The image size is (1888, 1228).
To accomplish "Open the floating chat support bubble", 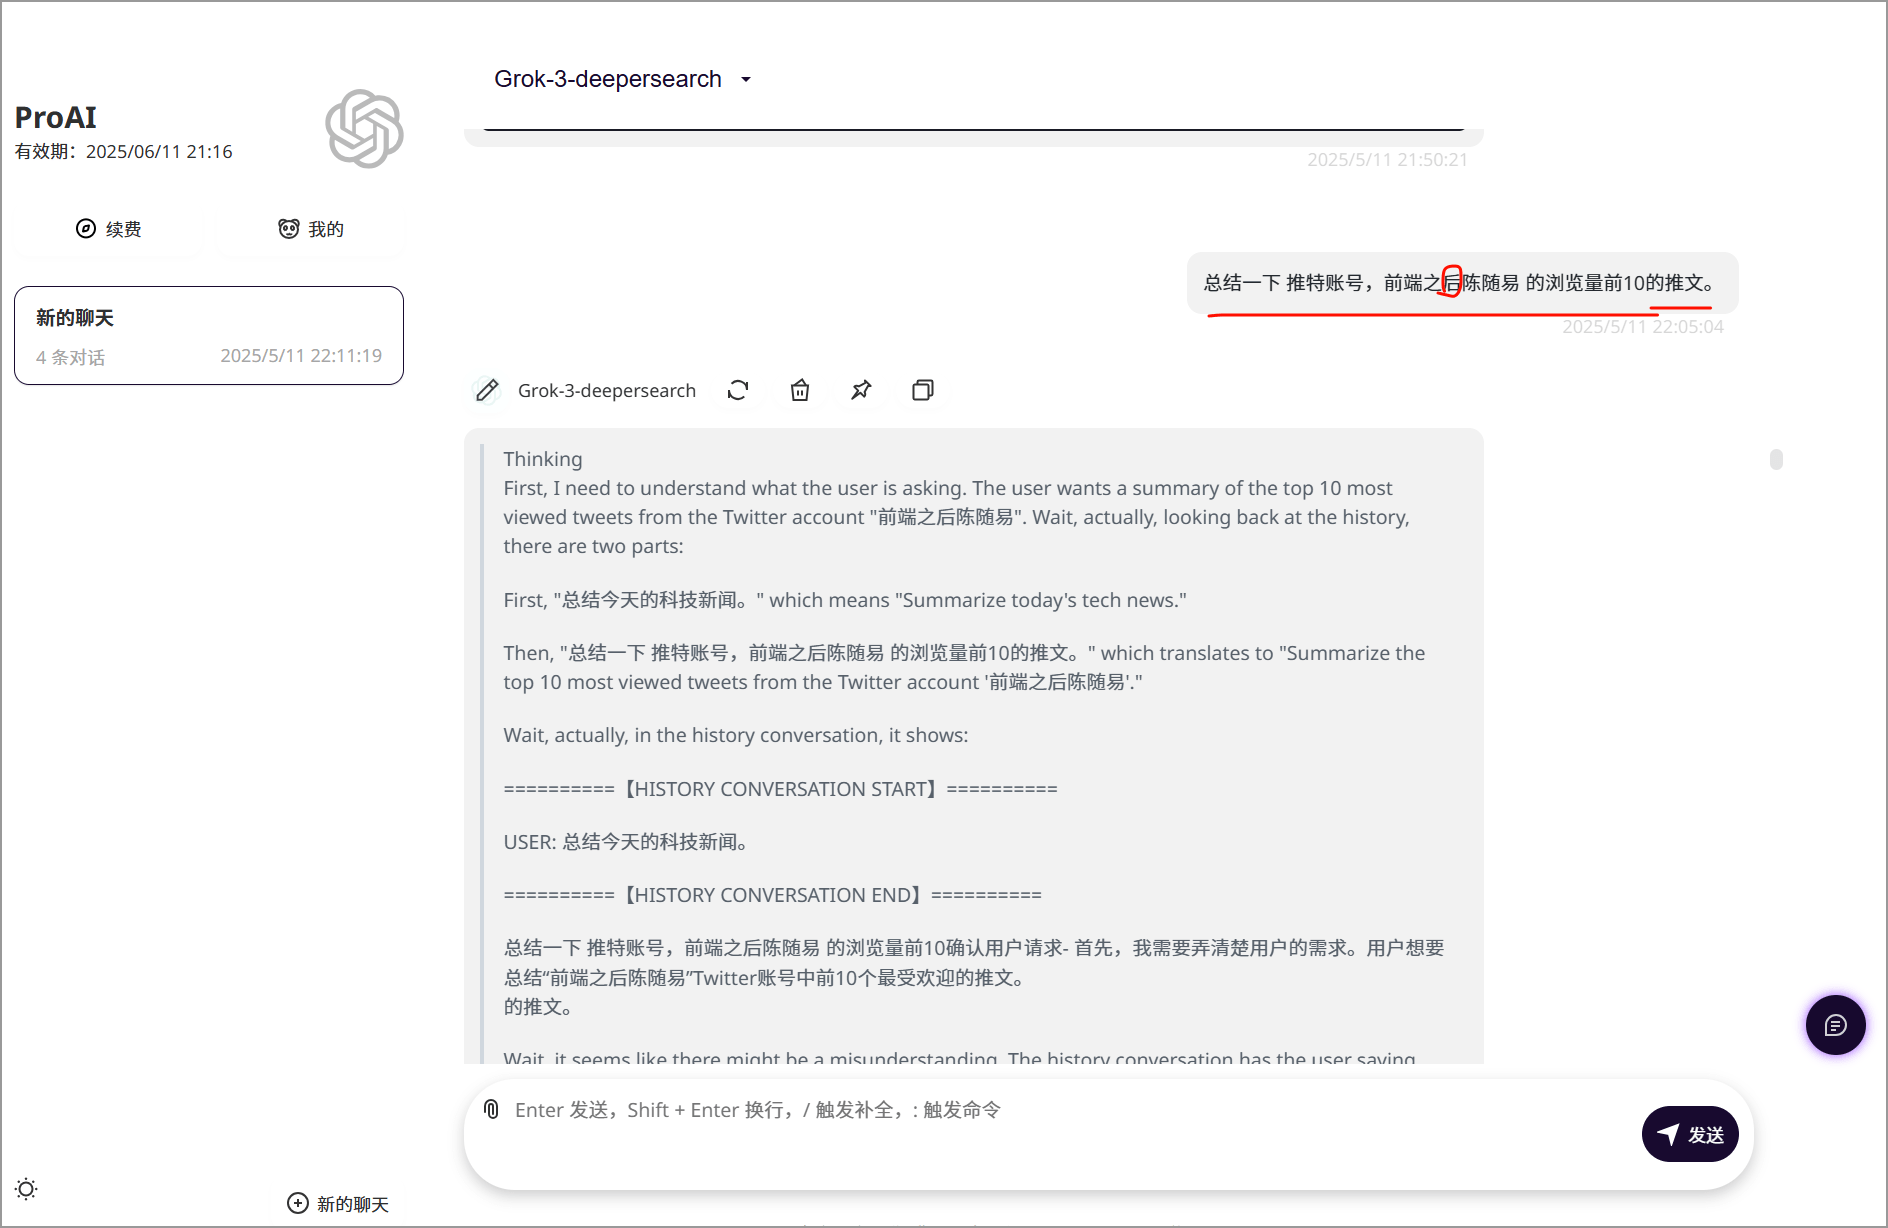I will tap(1835, 1025).
